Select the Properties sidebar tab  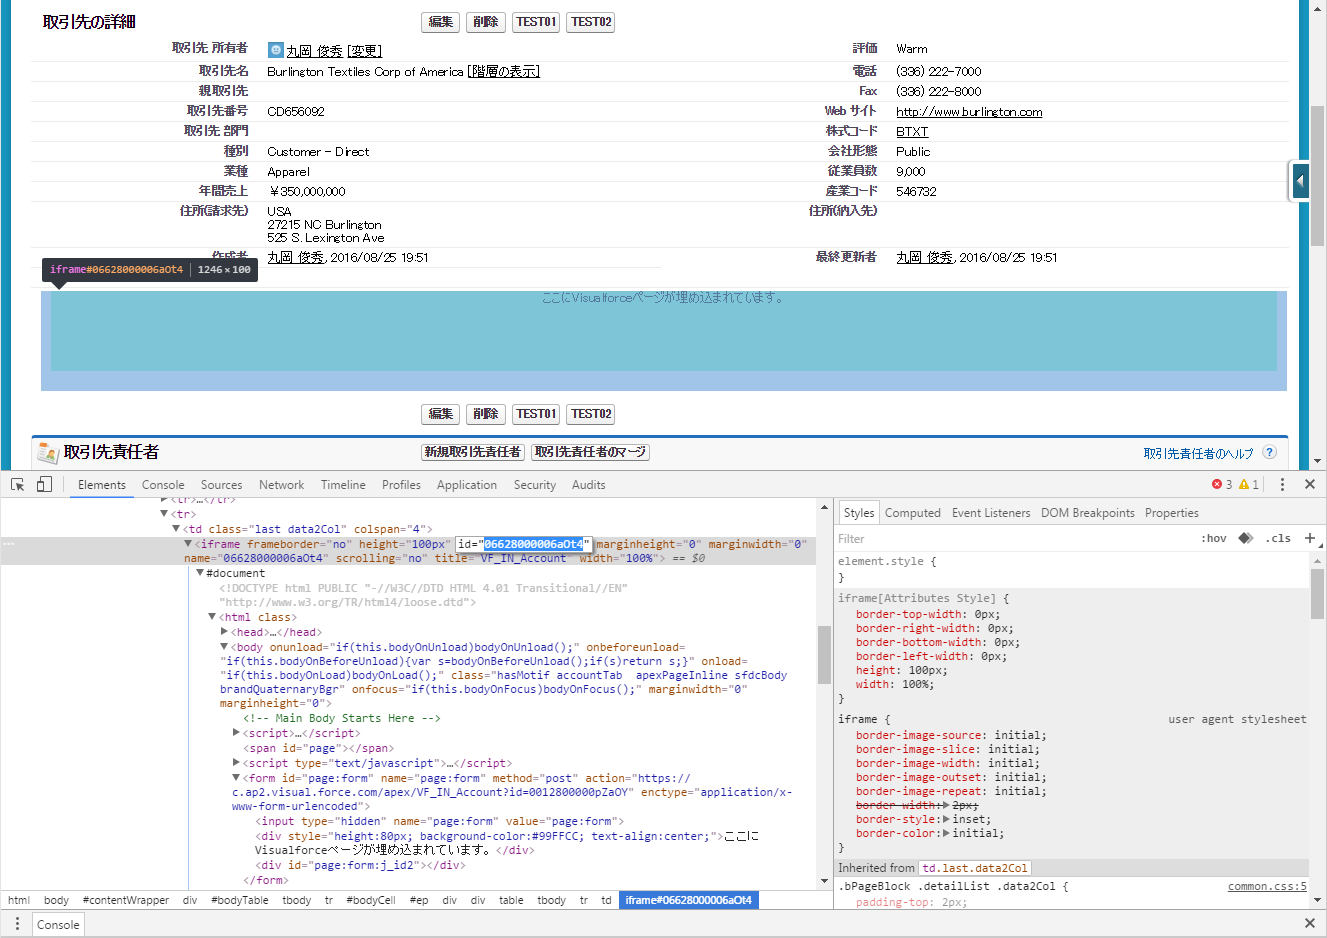[1172, 513]
